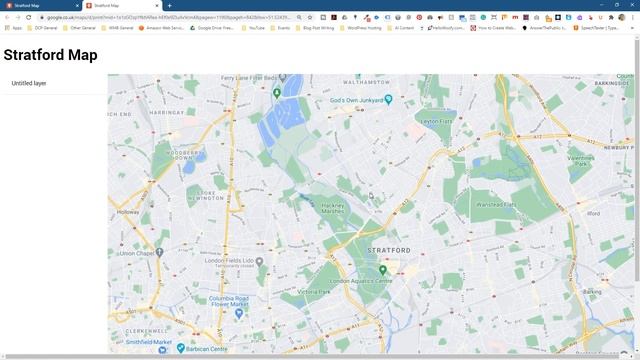The image size is (640, 360).
Task: Click the address bar URL field
Action: coord(168,18)
